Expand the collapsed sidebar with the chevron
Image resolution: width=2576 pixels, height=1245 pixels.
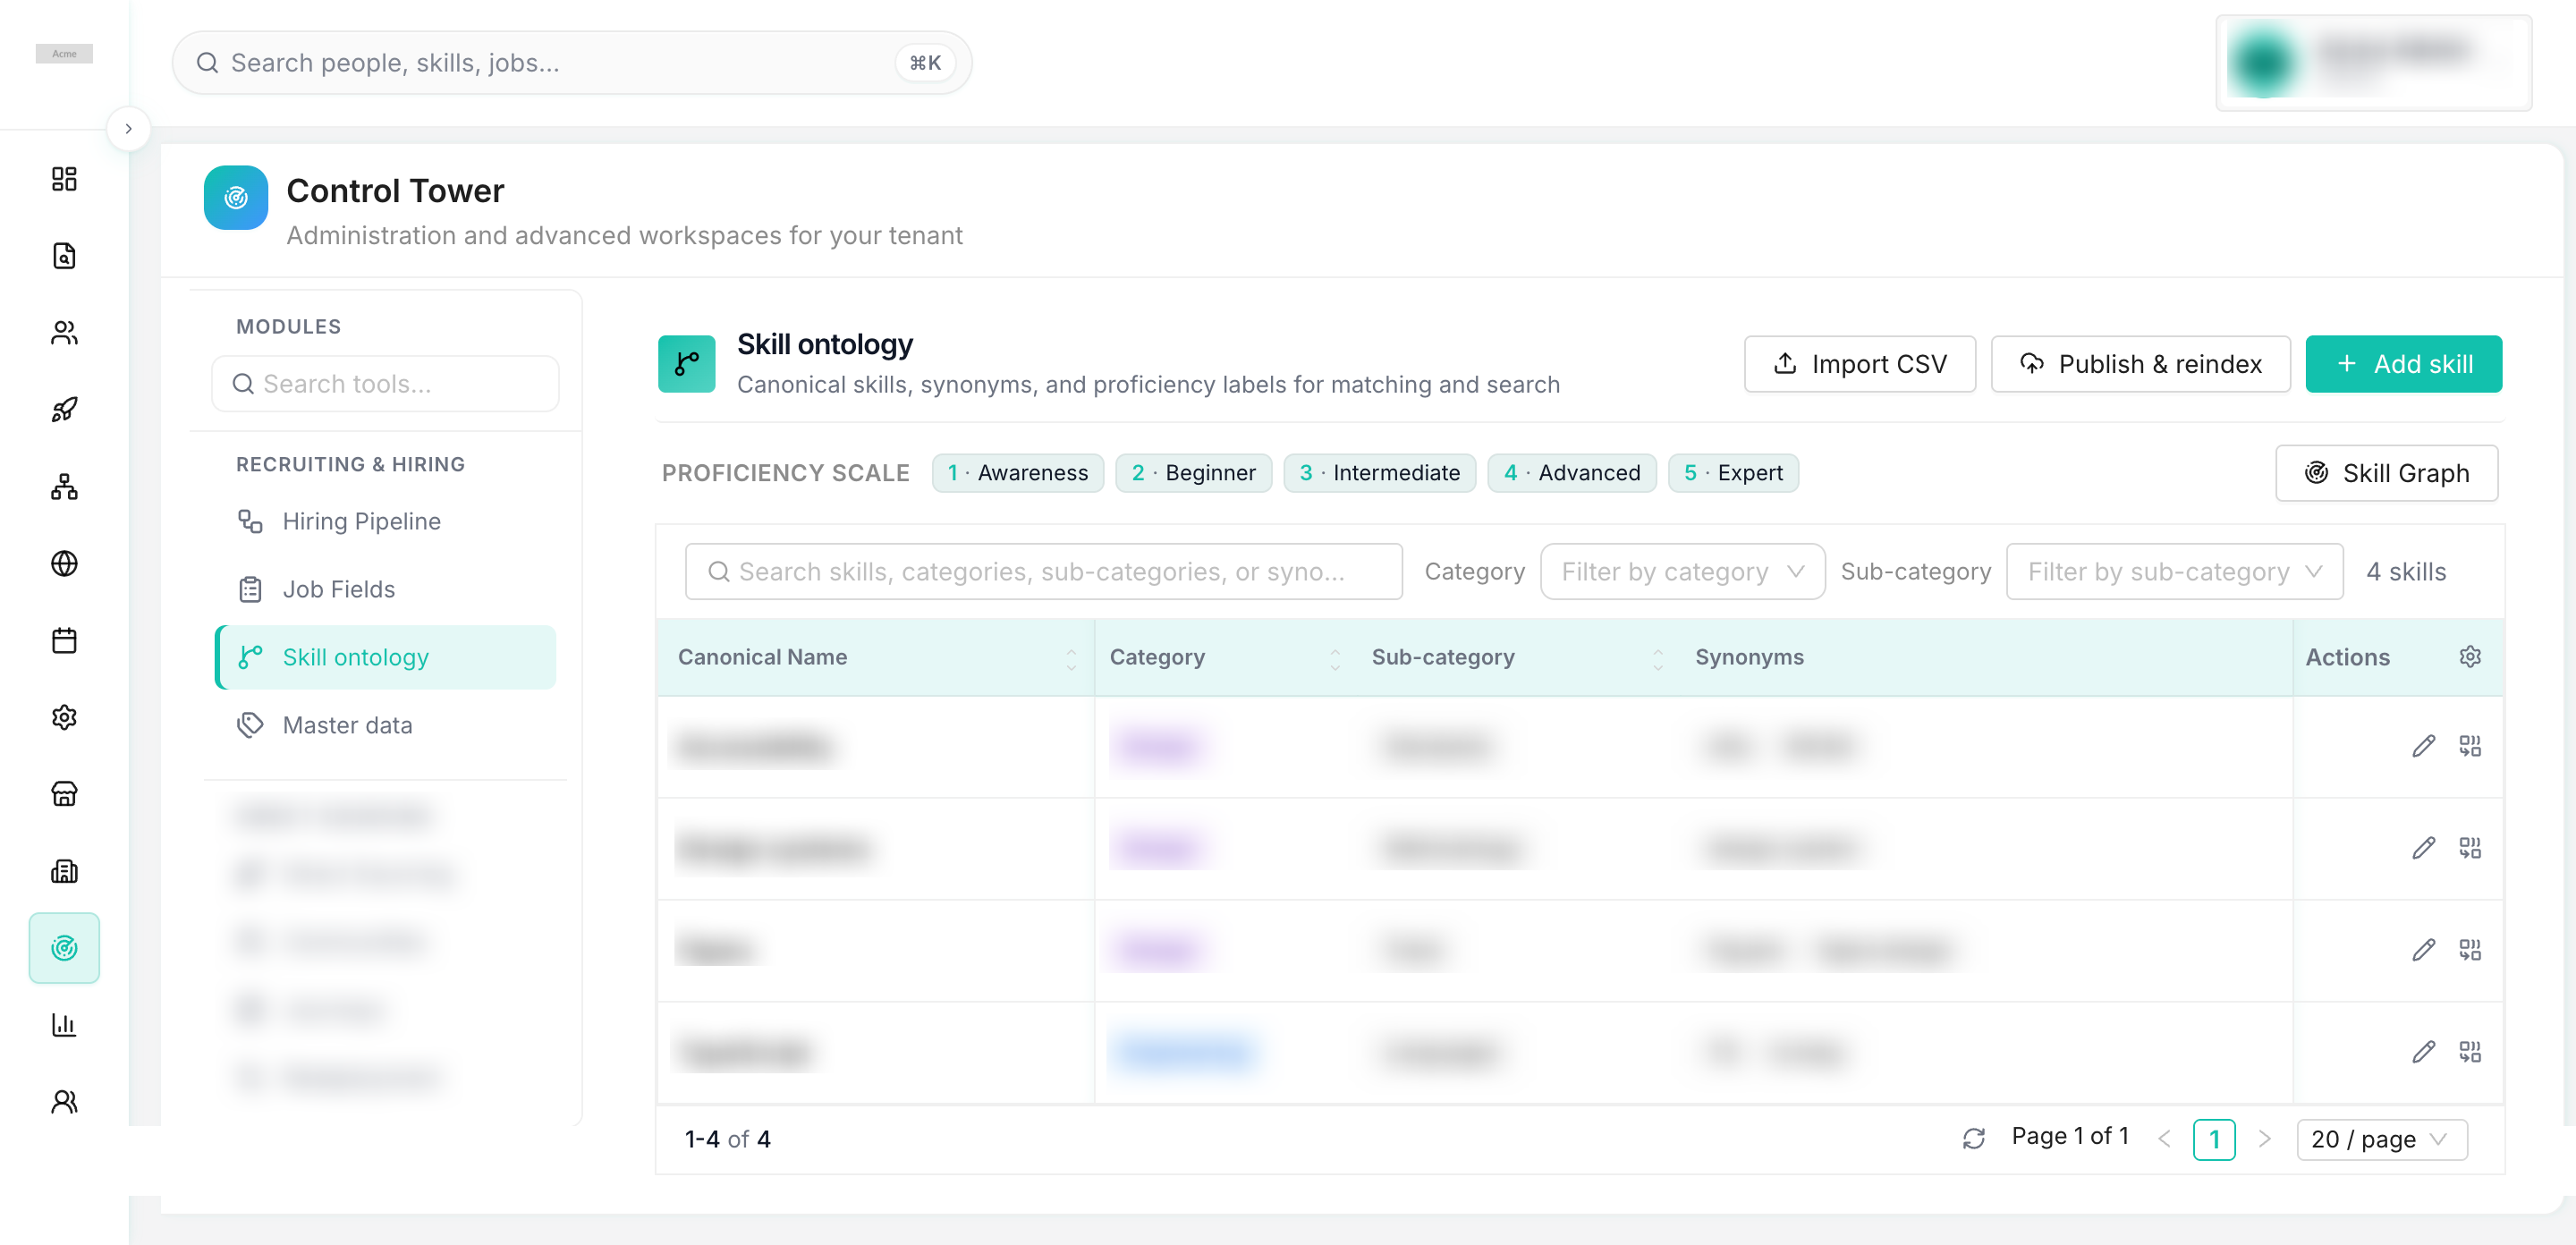tap(128, 129)
